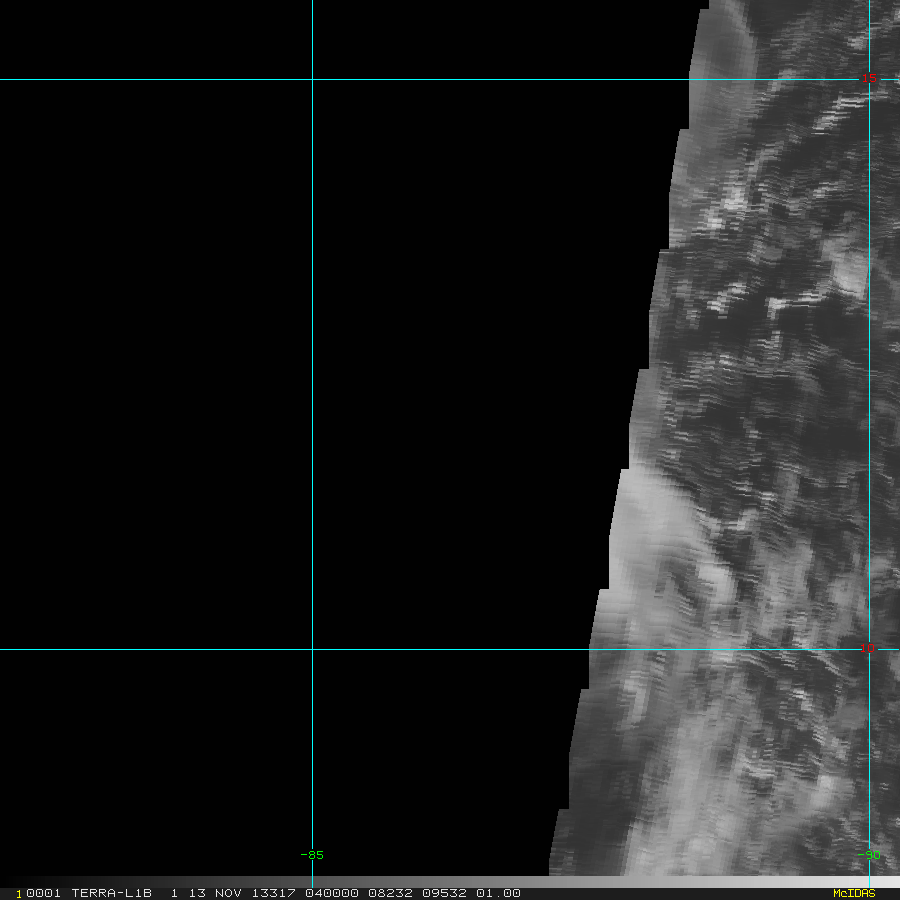
Task: Select the TERRA-L1B satellite name text
Action: [111, 893]
